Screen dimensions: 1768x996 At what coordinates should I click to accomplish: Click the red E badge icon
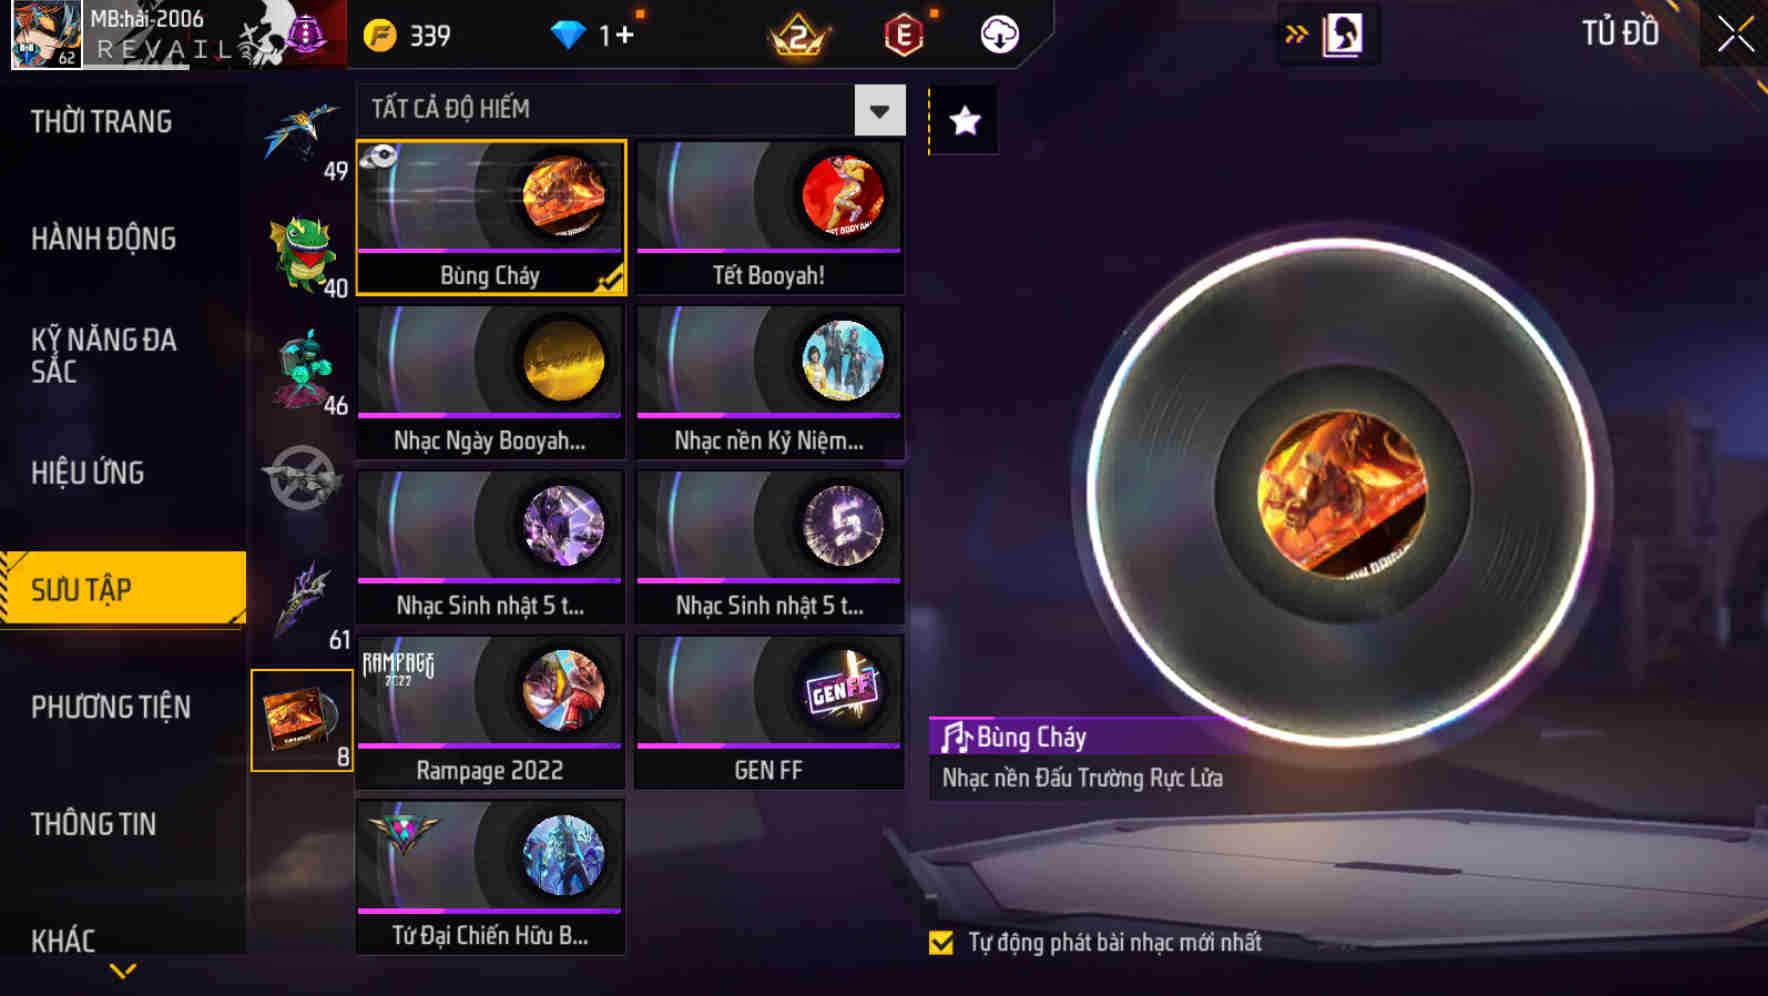pyautogui.click(x=904, y=36)
